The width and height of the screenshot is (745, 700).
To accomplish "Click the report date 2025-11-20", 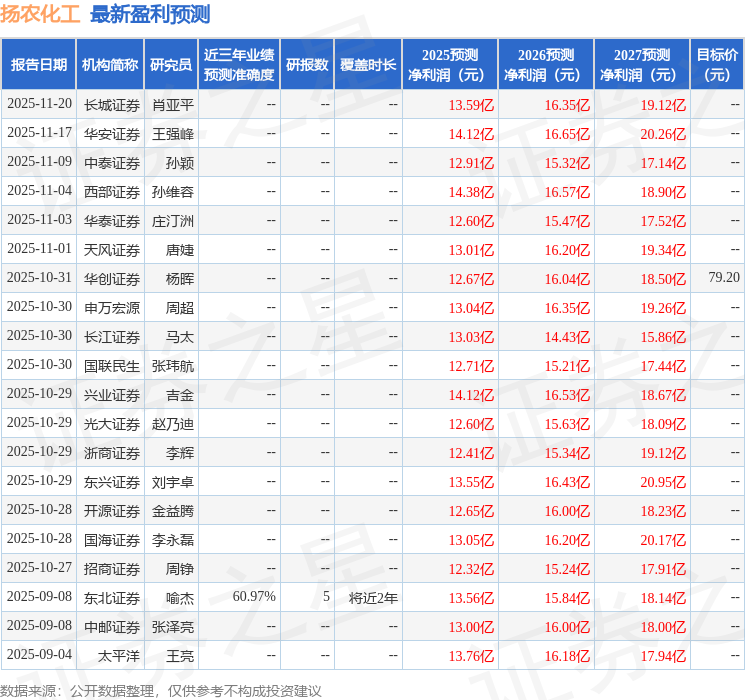I will tap(39, 103).
